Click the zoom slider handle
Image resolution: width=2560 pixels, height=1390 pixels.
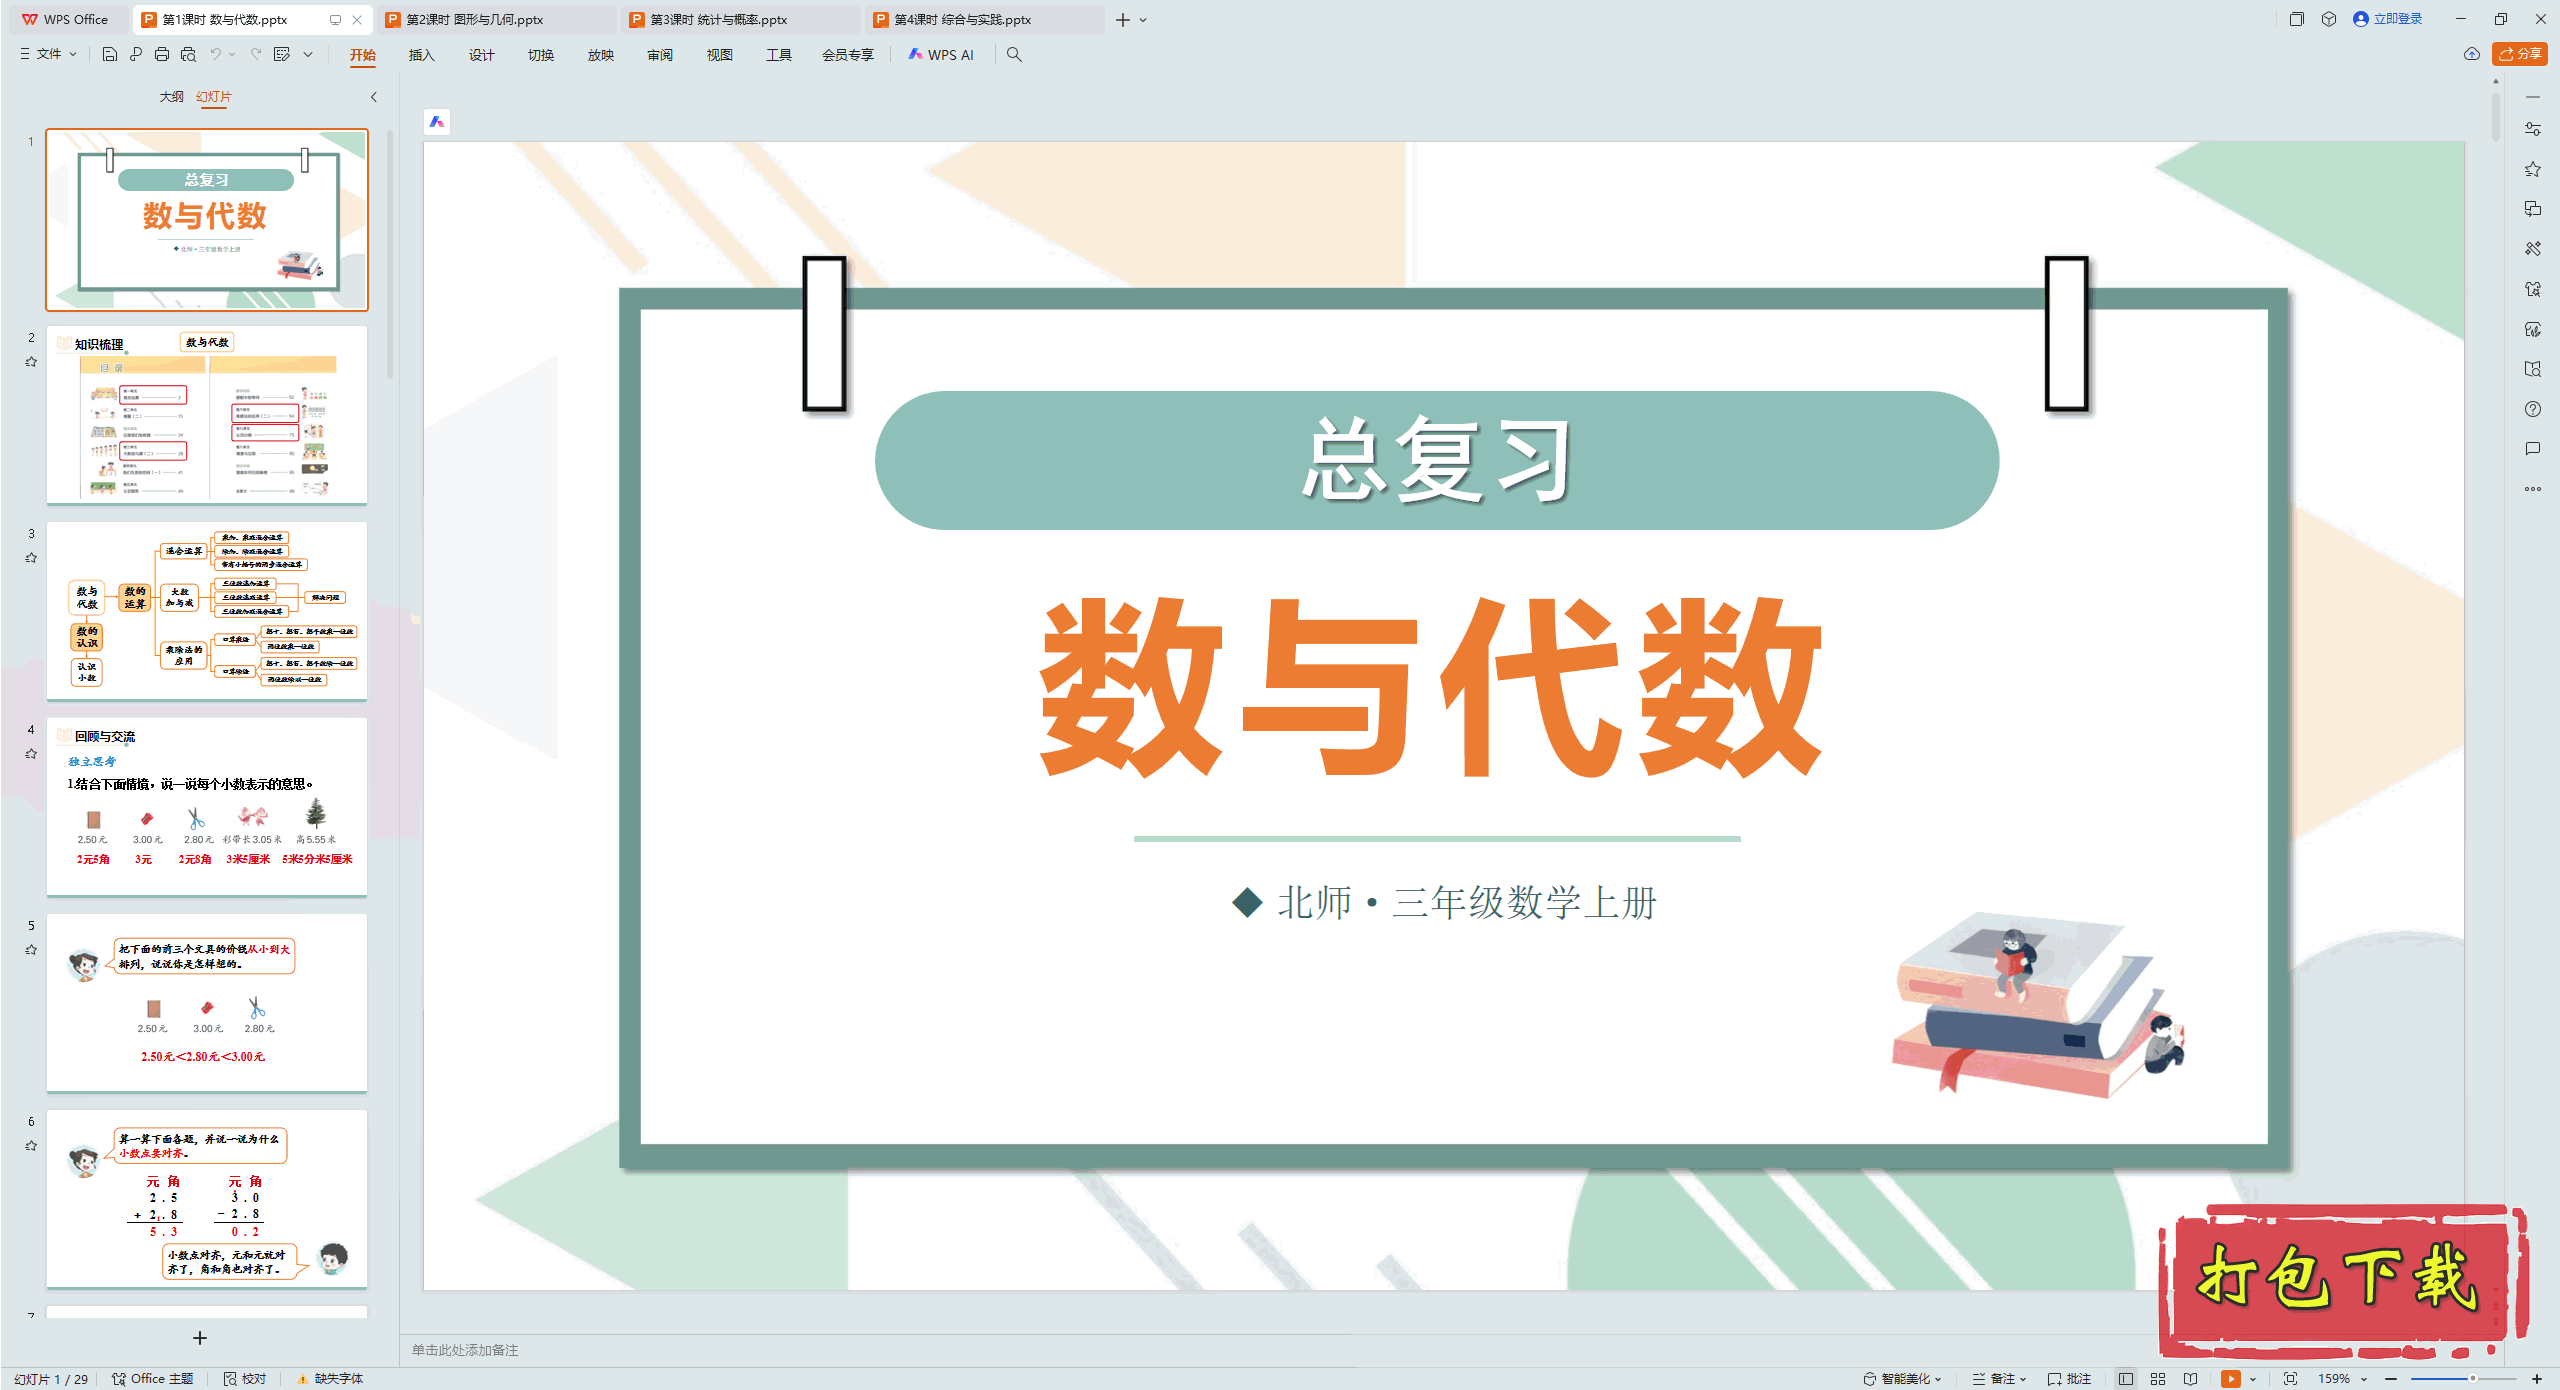point(2472,1379)
